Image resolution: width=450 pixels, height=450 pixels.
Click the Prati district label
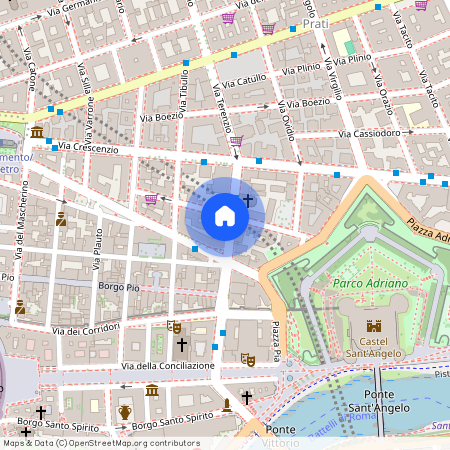coord(316,24)
